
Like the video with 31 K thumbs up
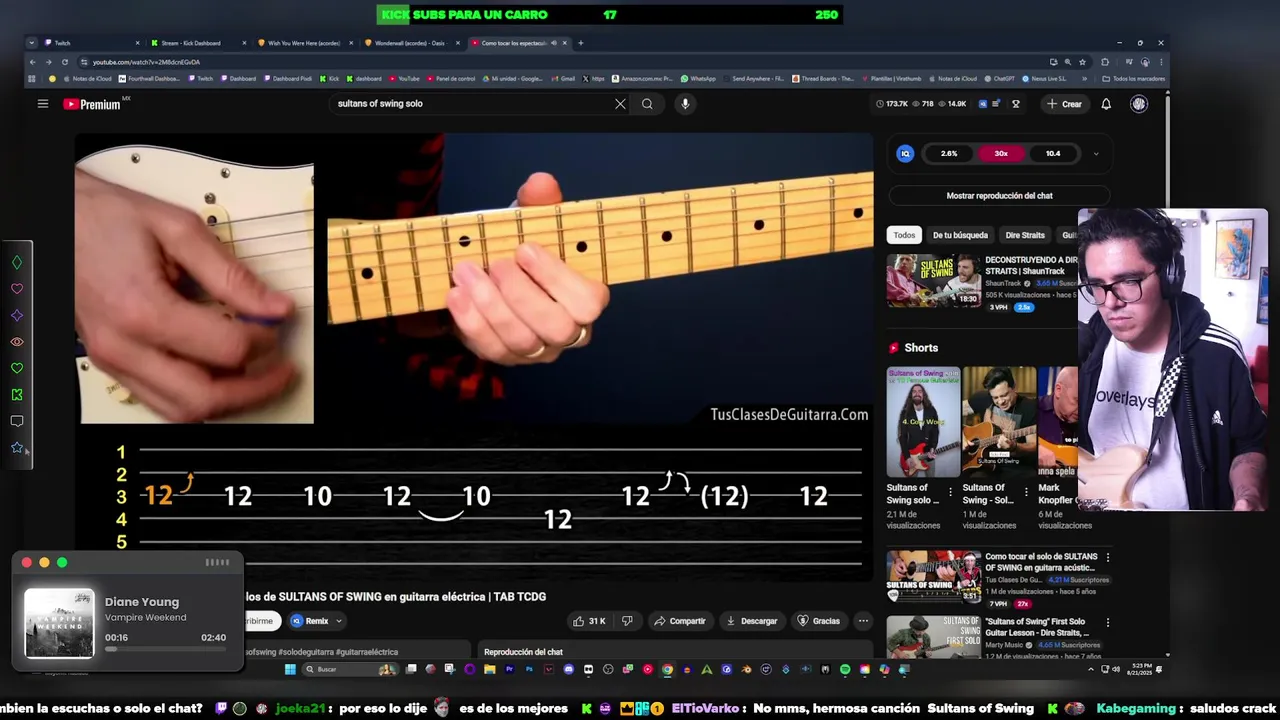click(590, 621)
